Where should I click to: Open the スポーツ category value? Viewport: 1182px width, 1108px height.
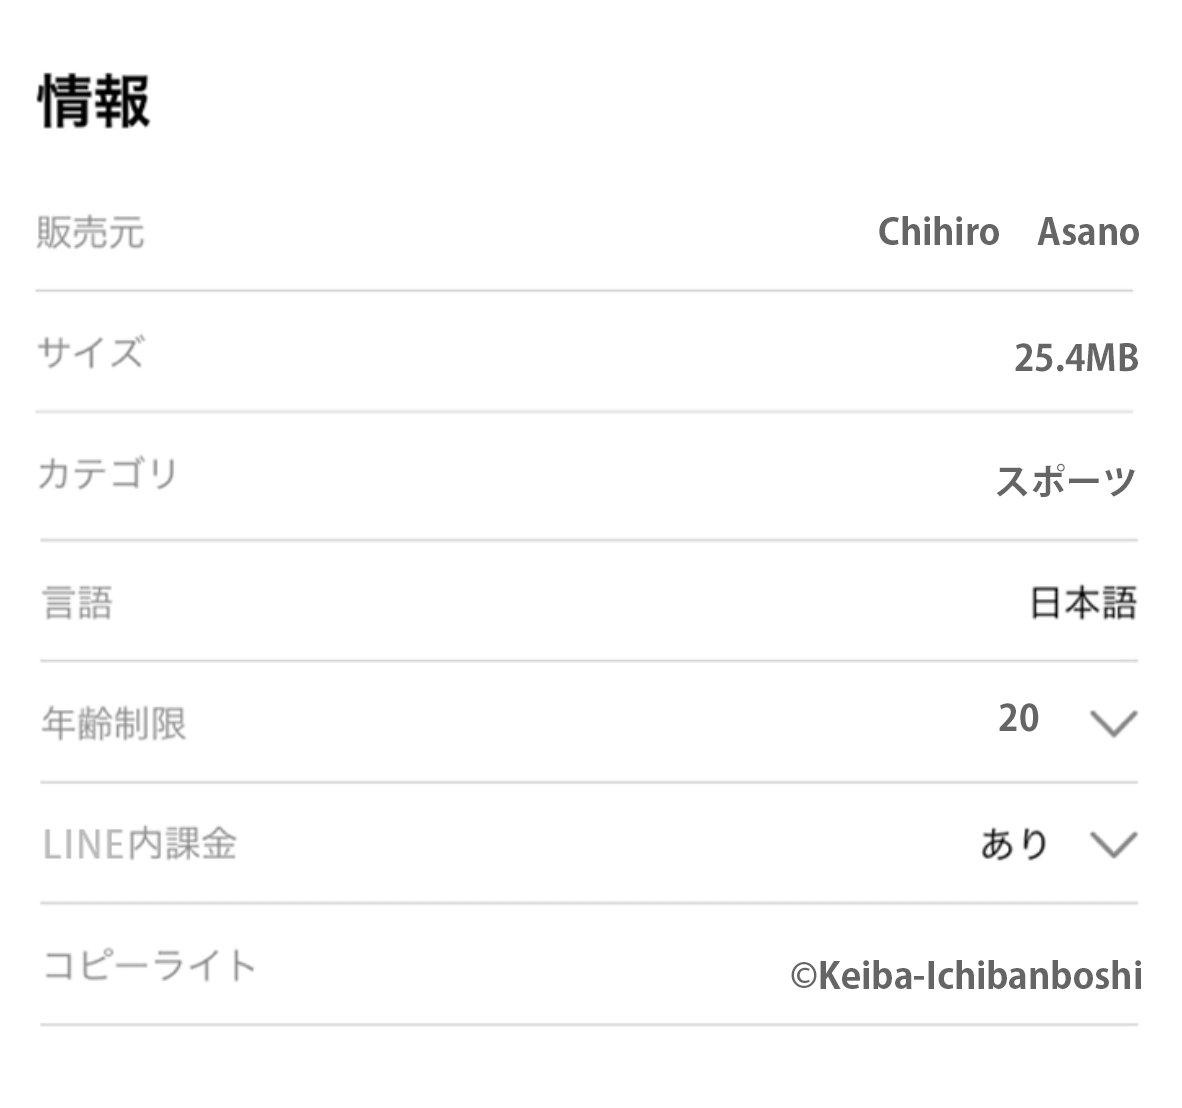(x=1066, y=481)
